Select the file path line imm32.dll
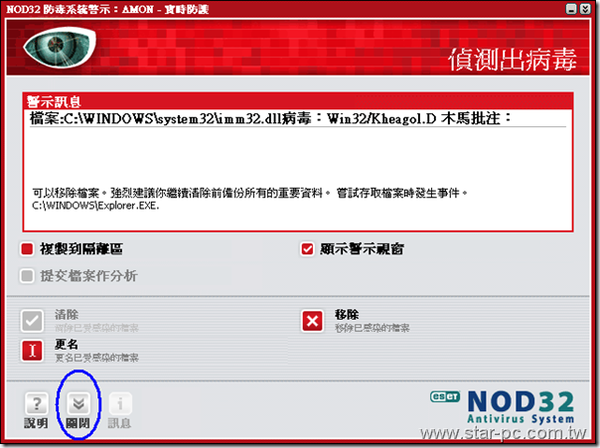This screenshot has height=448, width=600. click(270, 119)
